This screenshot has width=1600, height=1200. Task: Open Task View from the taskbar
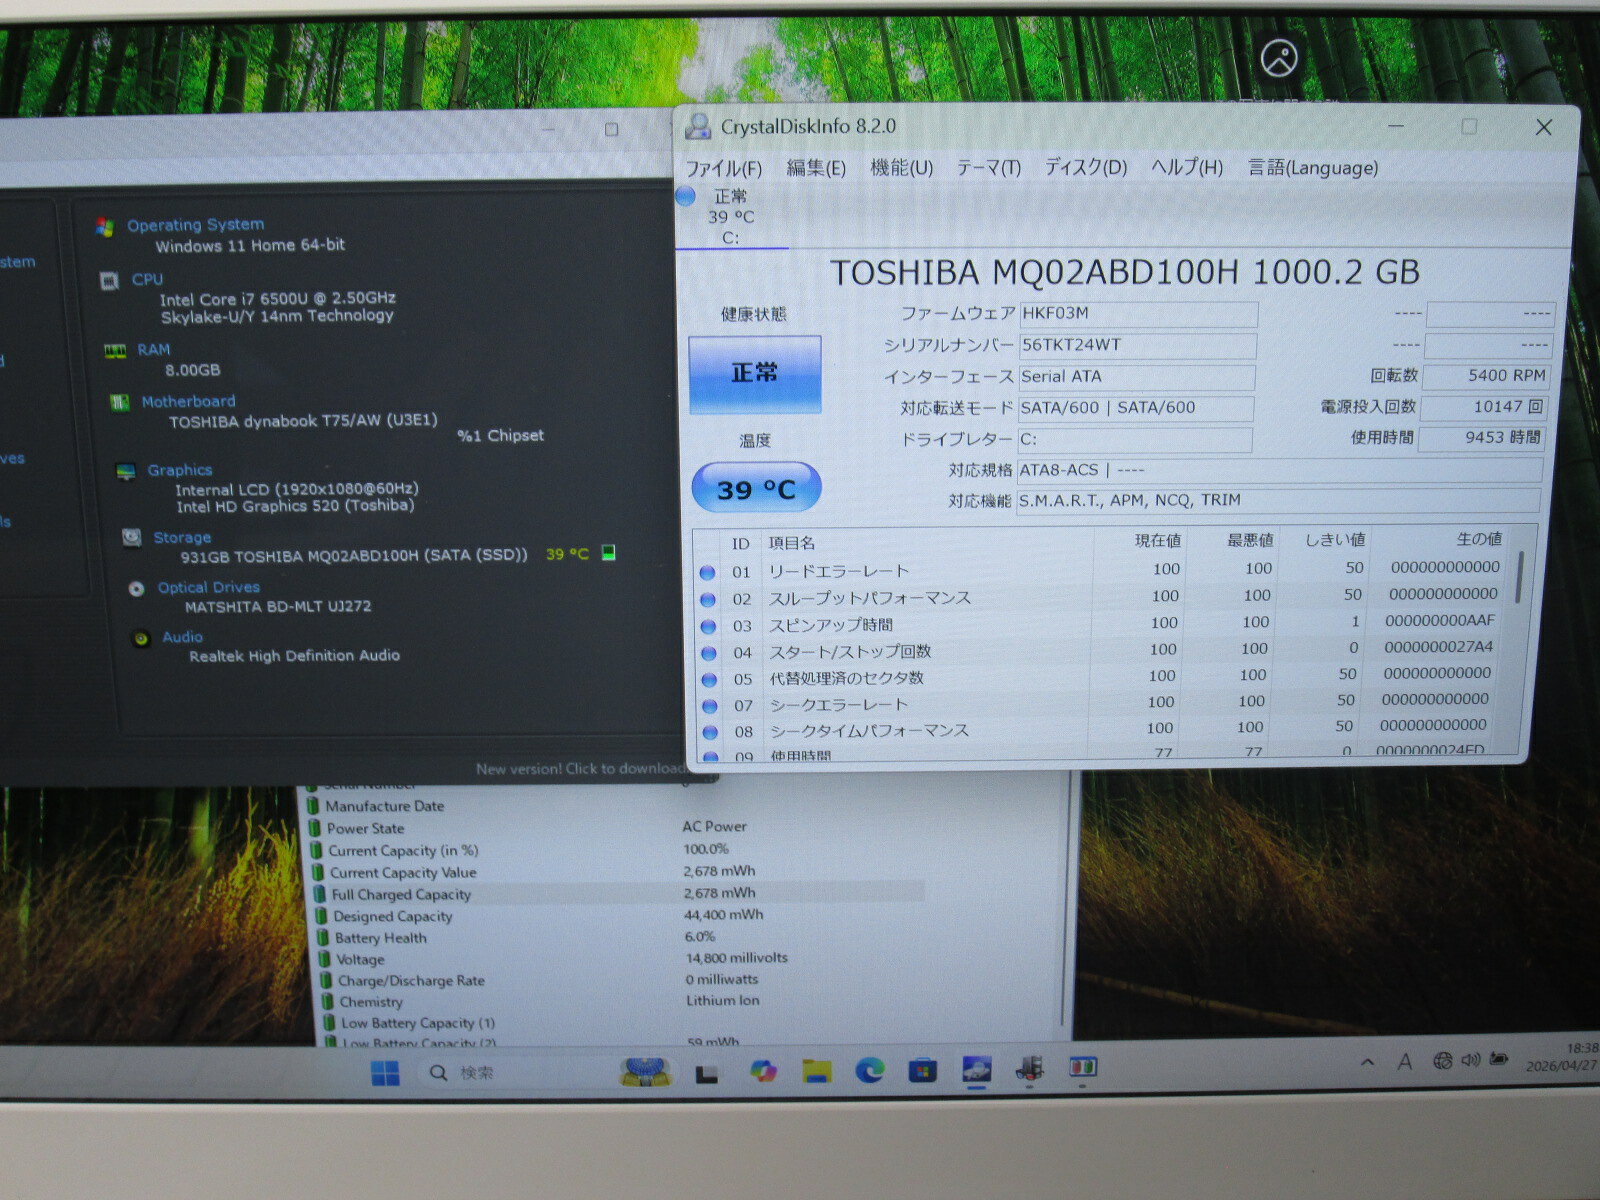[x=707, y=1074]
